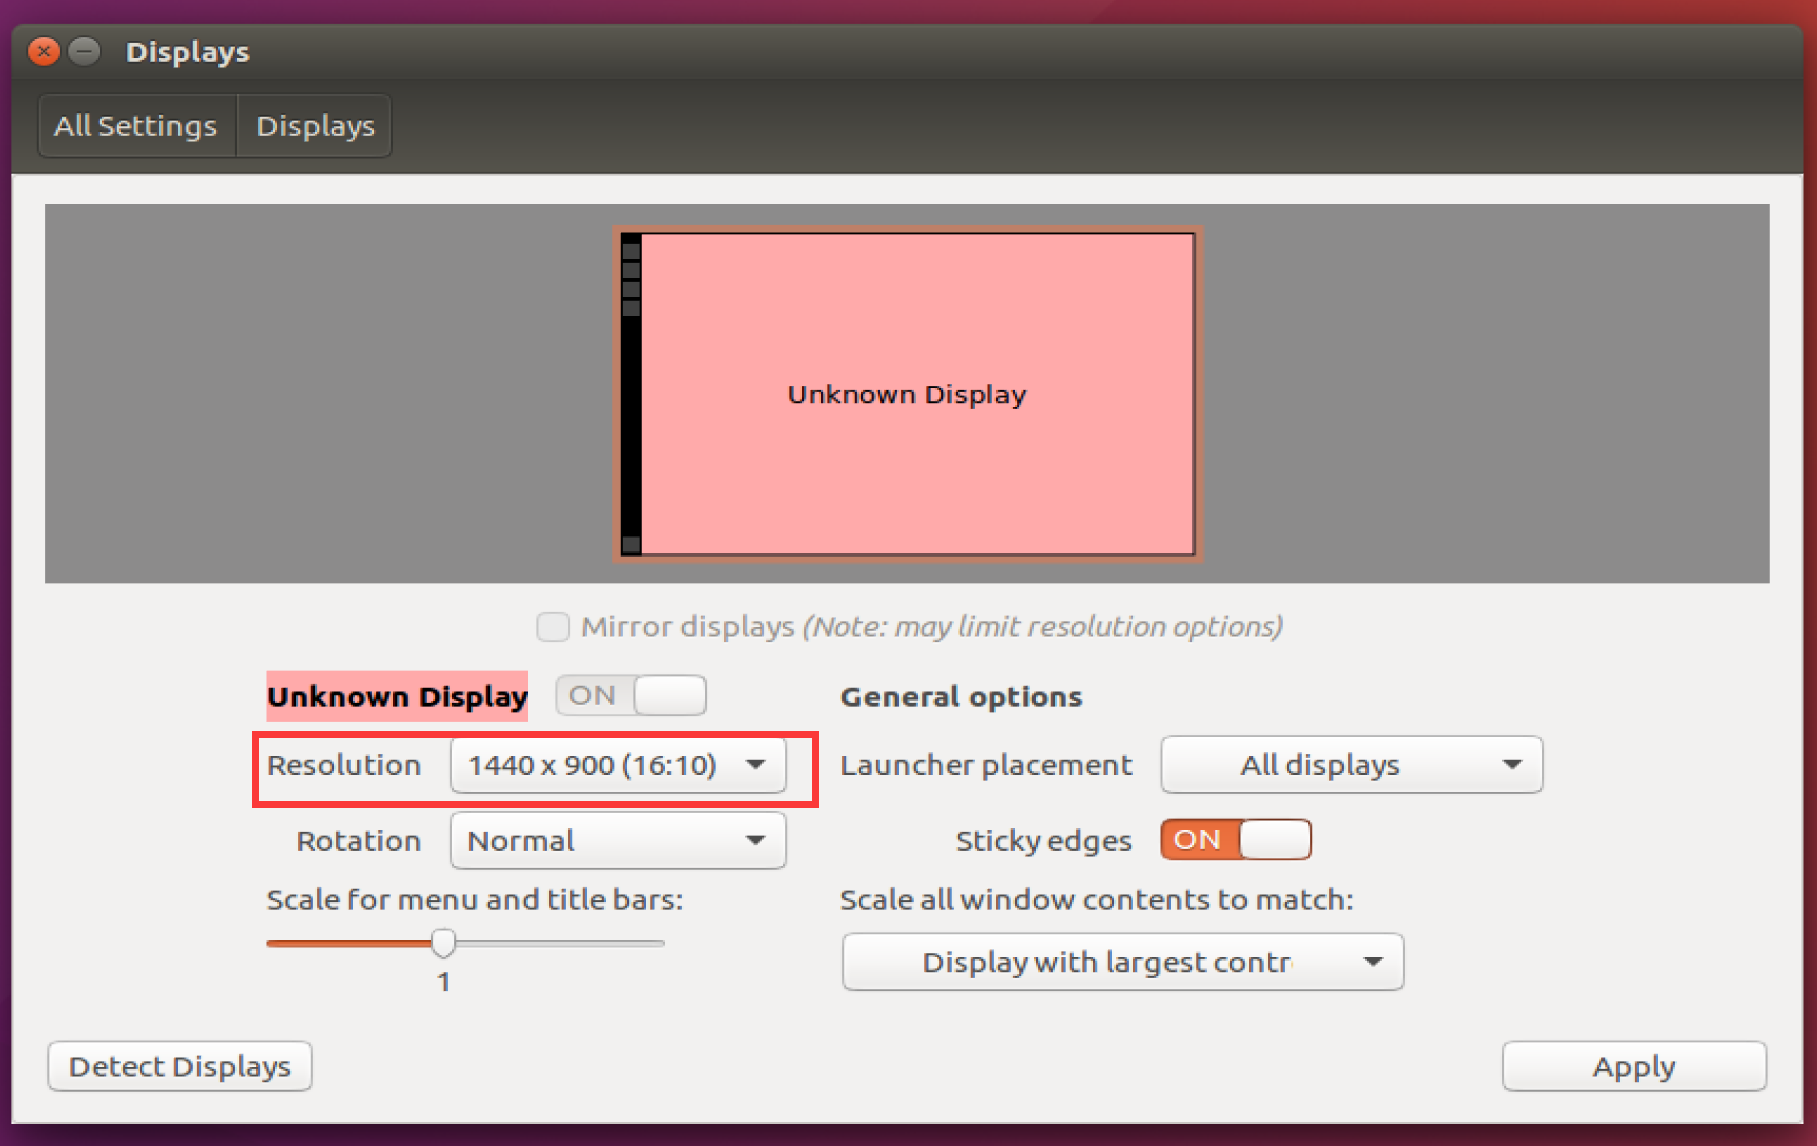Click the Displays breadcrumb button
This screenshot has height=1146, width=1817.
pyautogui.click(x=315, y=126)
